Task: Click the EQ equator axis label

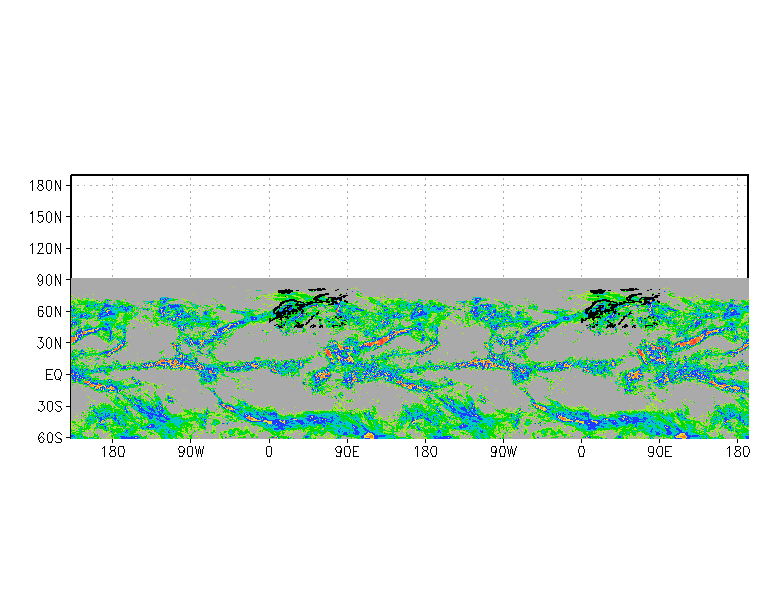Action: click(53, 374)
